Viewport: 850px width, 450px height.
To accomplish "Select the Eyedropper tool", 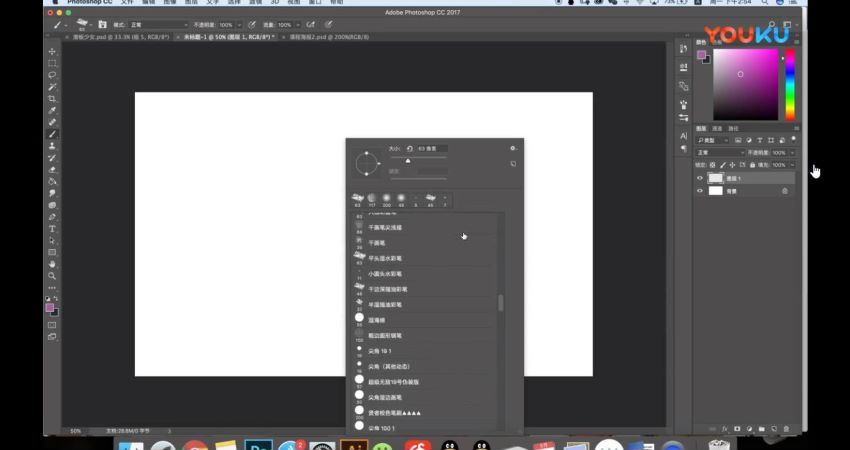I will pyautogui.click(x=52, y=110).
